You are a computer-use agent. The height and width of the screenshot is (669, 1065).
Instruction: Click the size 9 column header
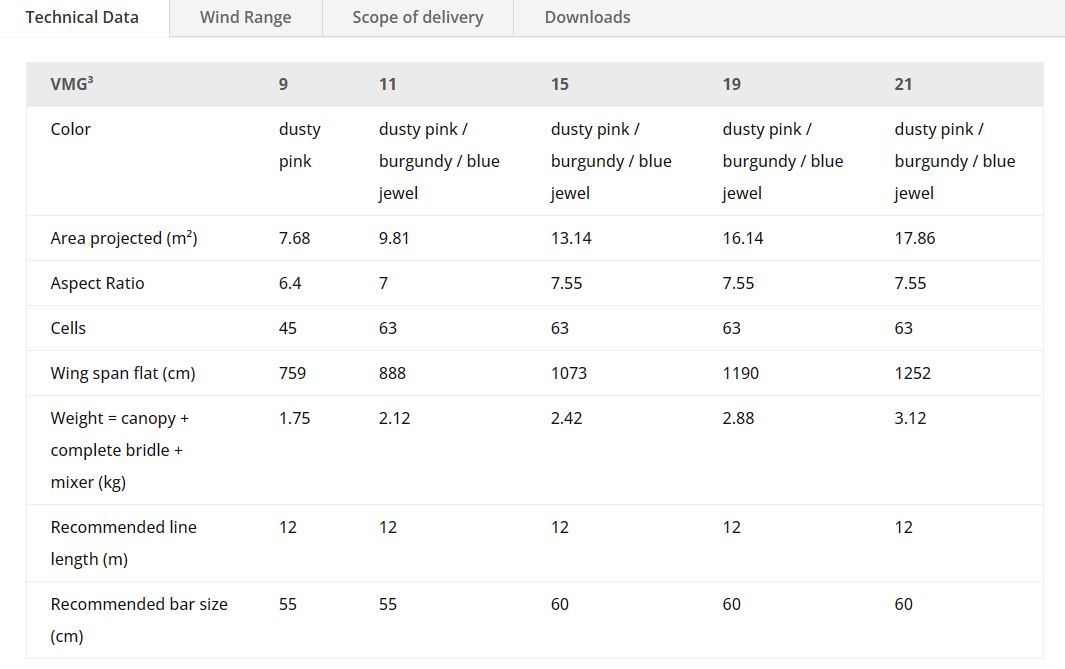pos(283,84)
